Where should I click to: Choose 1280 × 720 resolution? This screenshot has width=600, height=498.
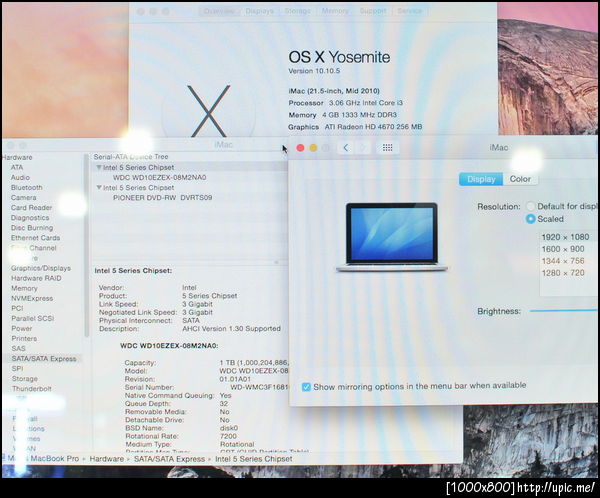[563, 273]
